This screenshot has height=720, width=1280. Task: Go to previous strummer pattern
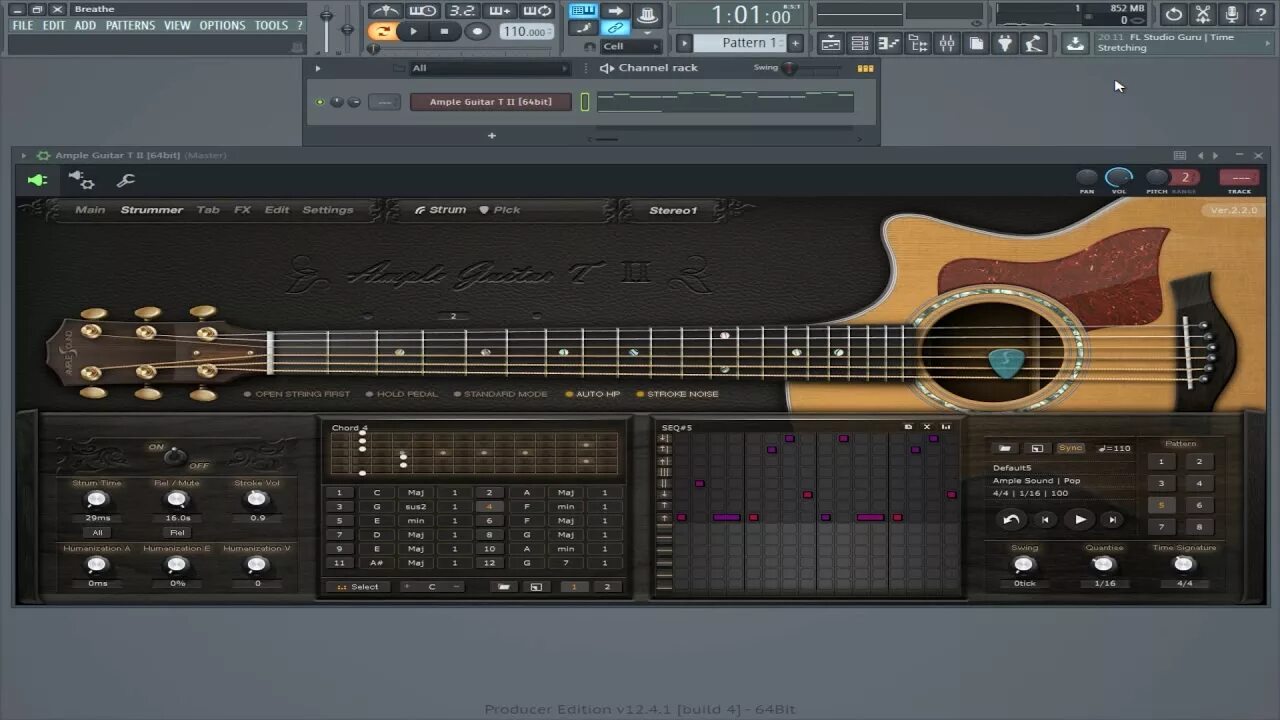coord(1045,519)
